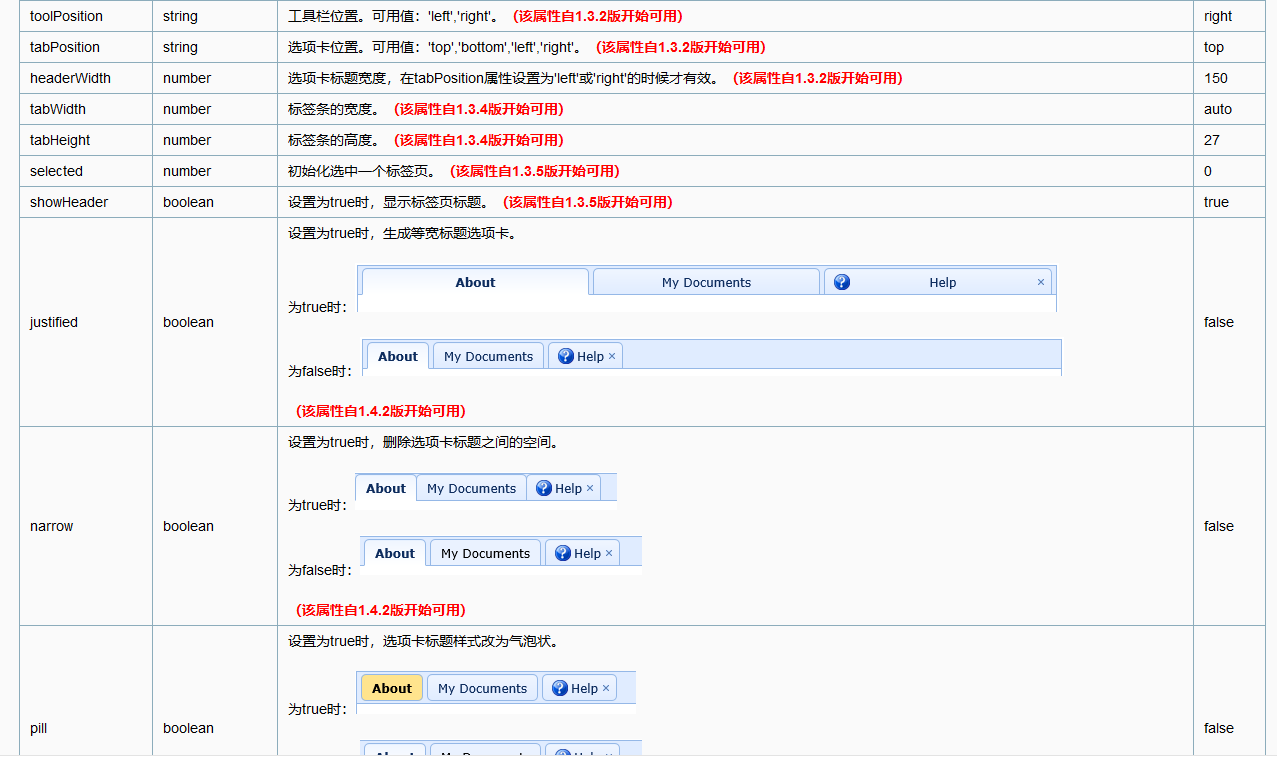
Task: Click the Help question-mark icon in justified false sample
Action: [565, 356]
